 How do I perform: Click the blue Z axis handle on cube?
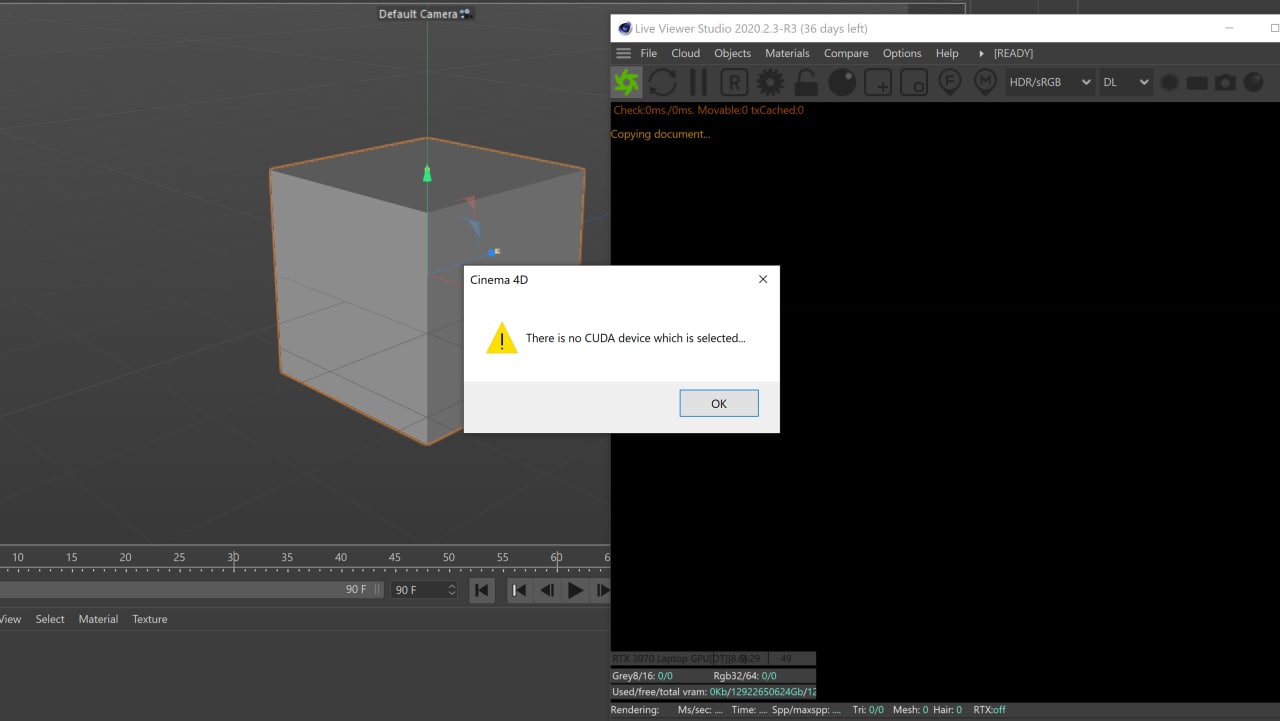click(x=493, y=252)
